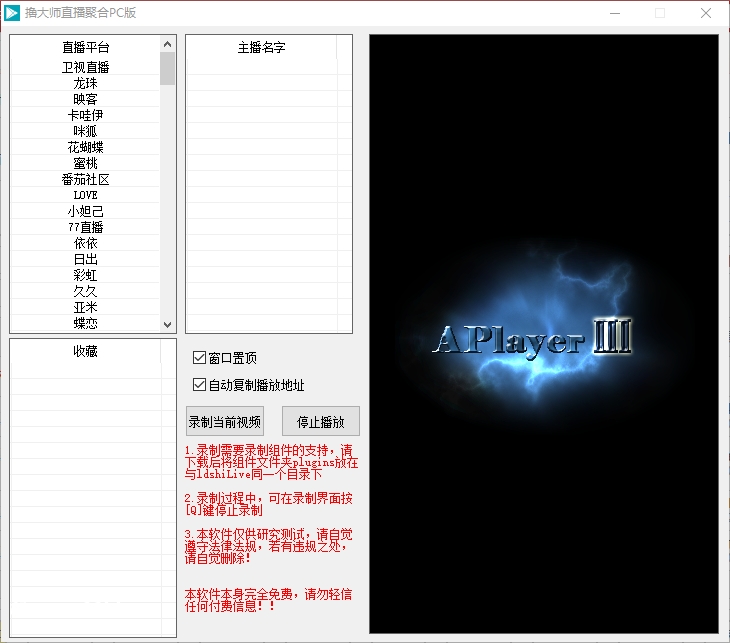Choose the 77直播 platform
The height and width of the screenshot is (643, 730).
(x=85, y=227)
